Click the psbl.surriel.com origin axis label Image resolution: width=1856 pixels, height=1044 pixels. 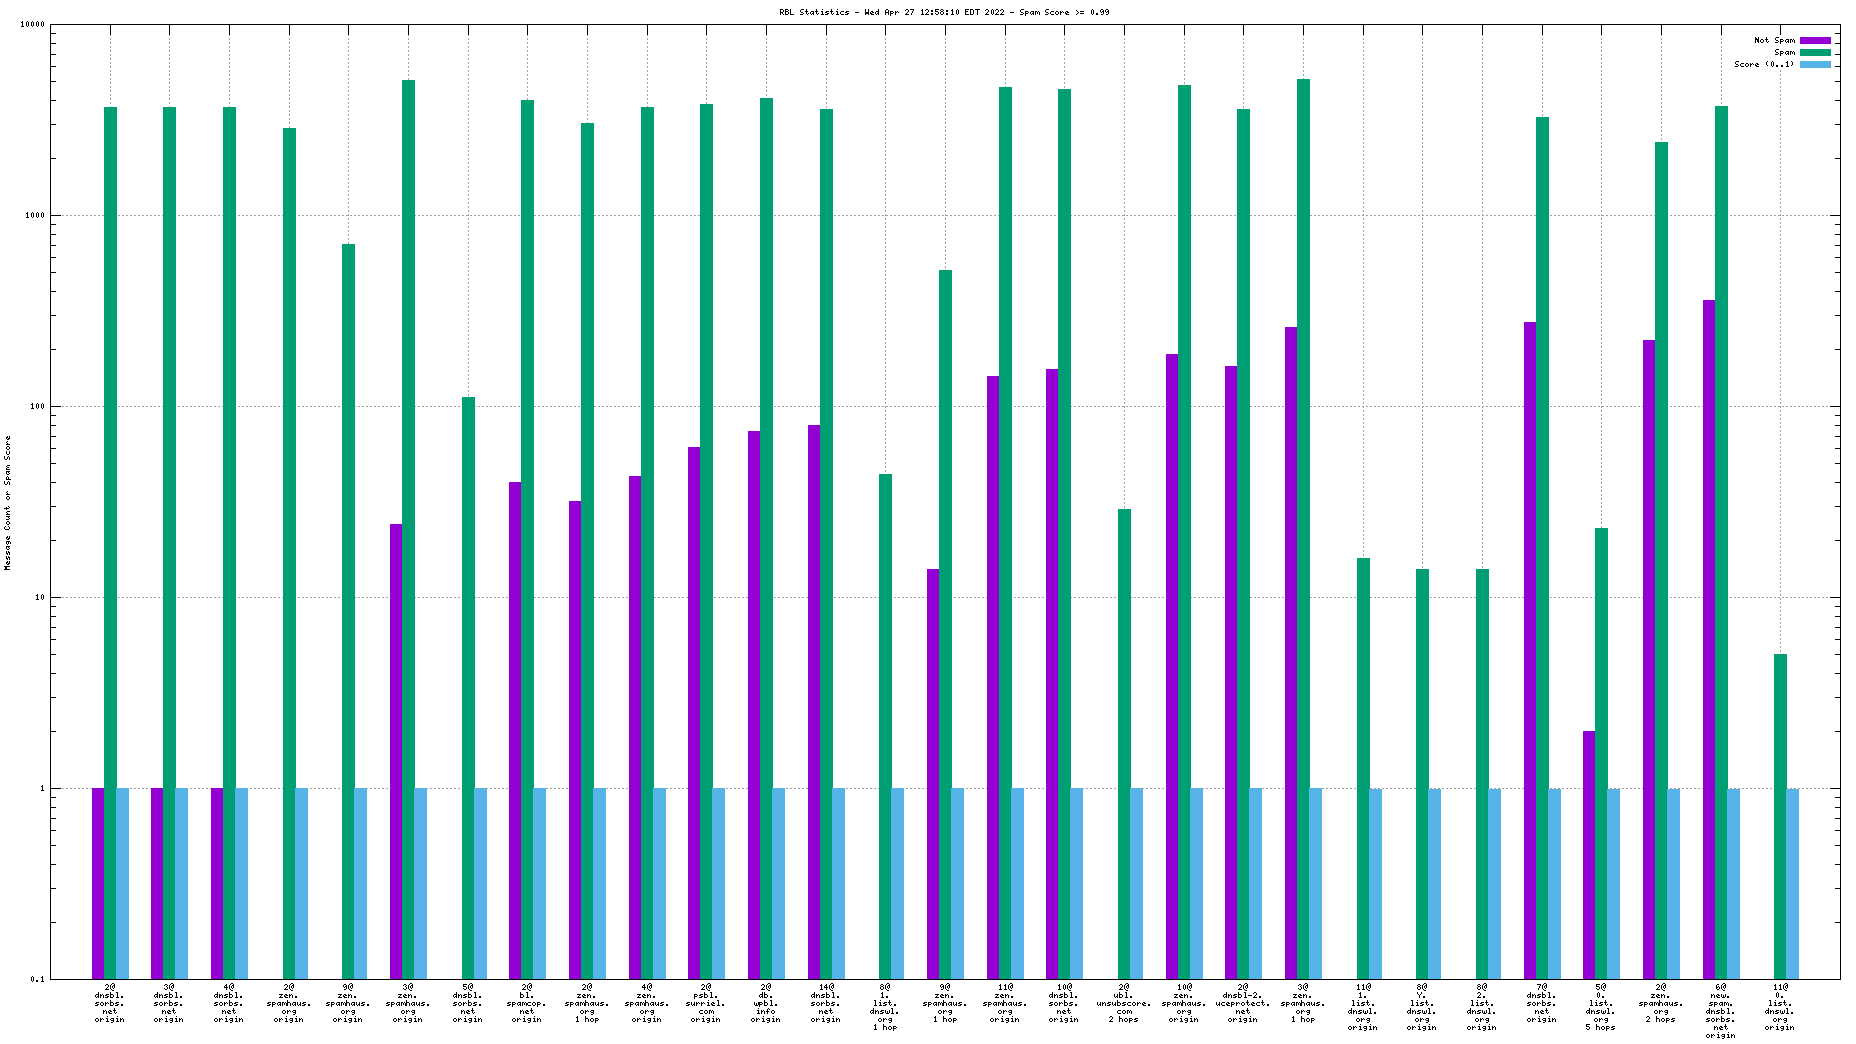point(706,1003)
